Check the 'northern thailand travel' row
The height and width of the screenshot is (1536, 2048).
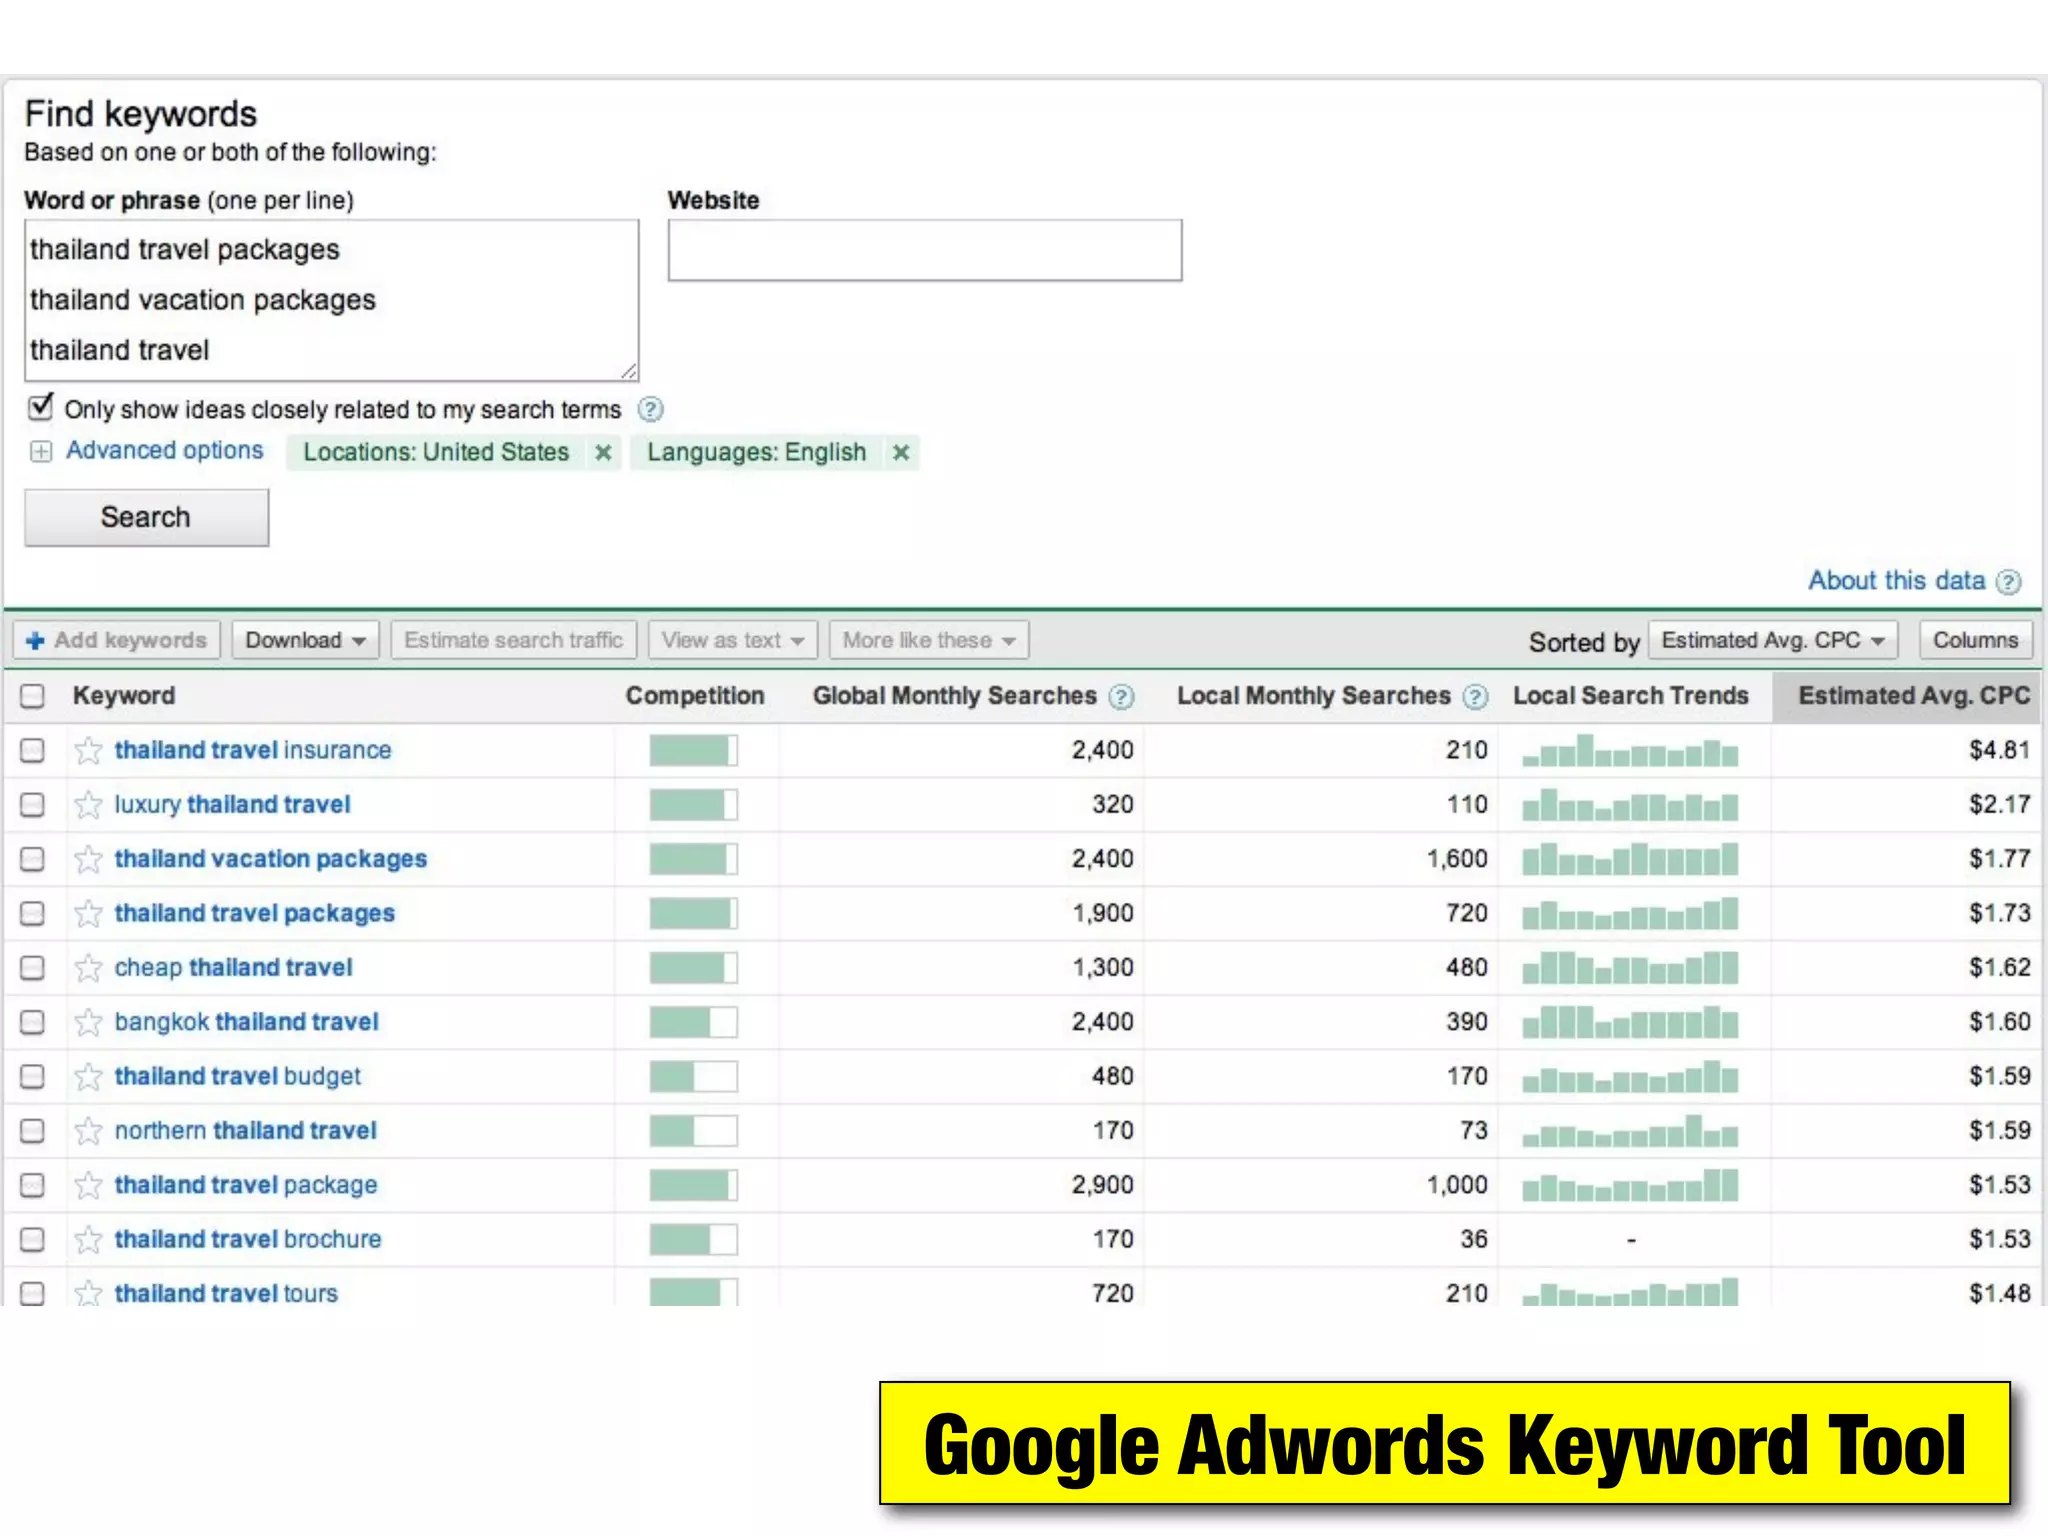pyautogui.click(x=33, y=1130)
